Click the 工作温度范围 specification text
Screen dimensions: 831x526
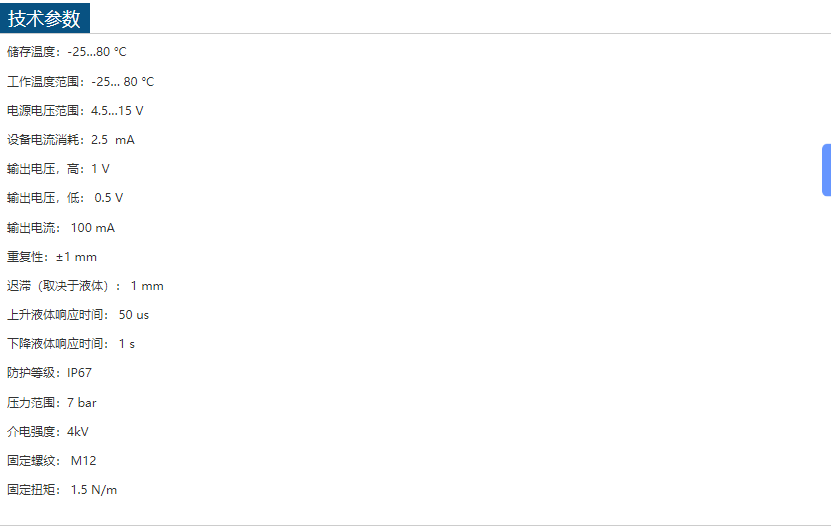coord(80,81)
